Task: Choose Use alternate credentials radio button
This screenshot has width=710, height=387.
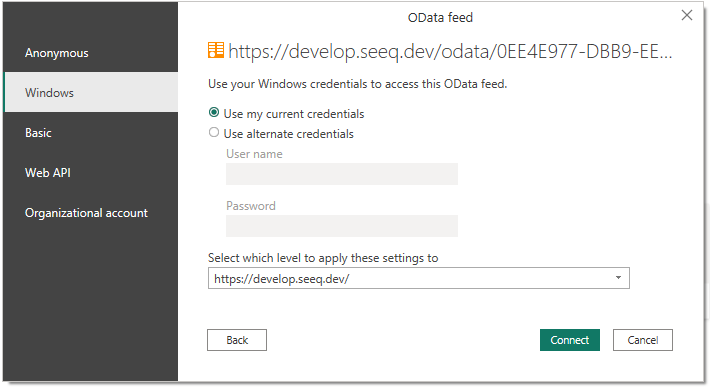Action: tap(214, 132)
